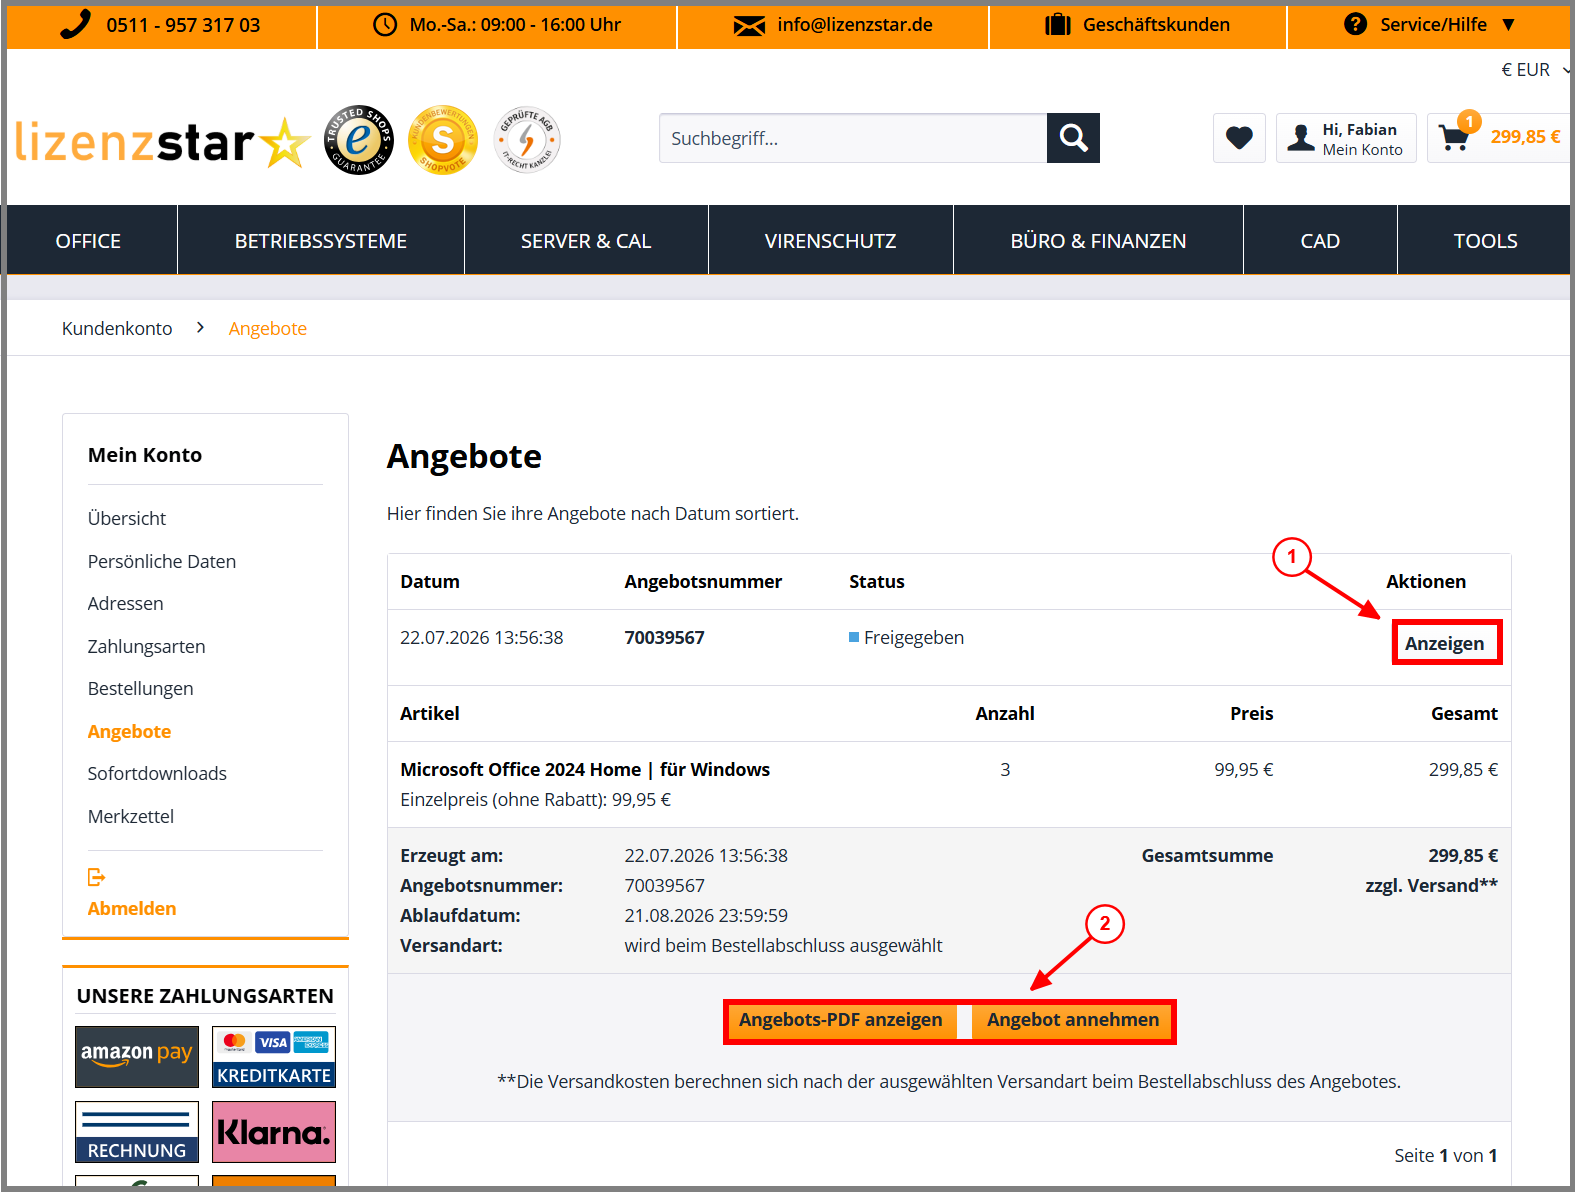This screenshot has height=1192, width=1575.
Task: Open Merkzettel in sidebar
Action: pos(131,817)
